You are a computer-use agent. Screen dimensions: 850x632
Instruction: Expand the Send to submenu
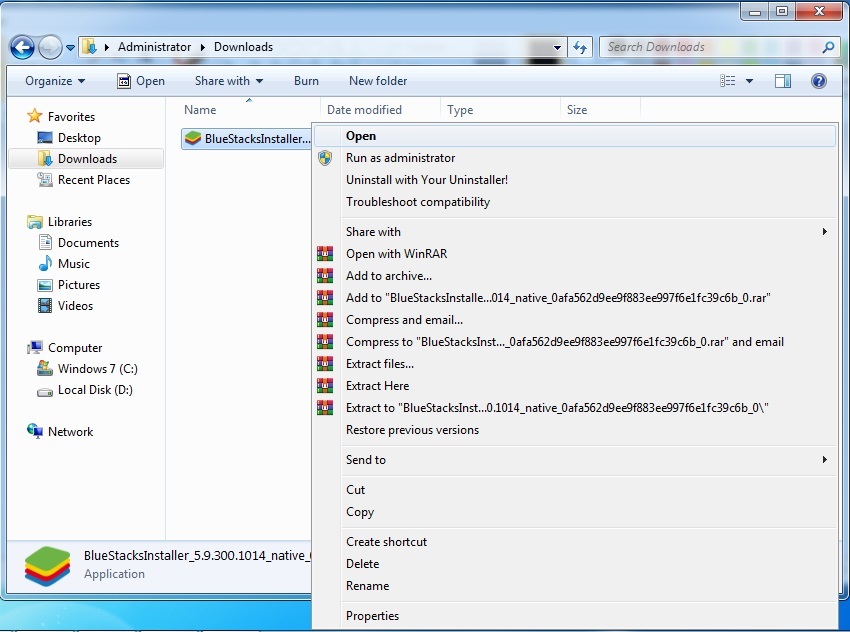pos(366,460)
